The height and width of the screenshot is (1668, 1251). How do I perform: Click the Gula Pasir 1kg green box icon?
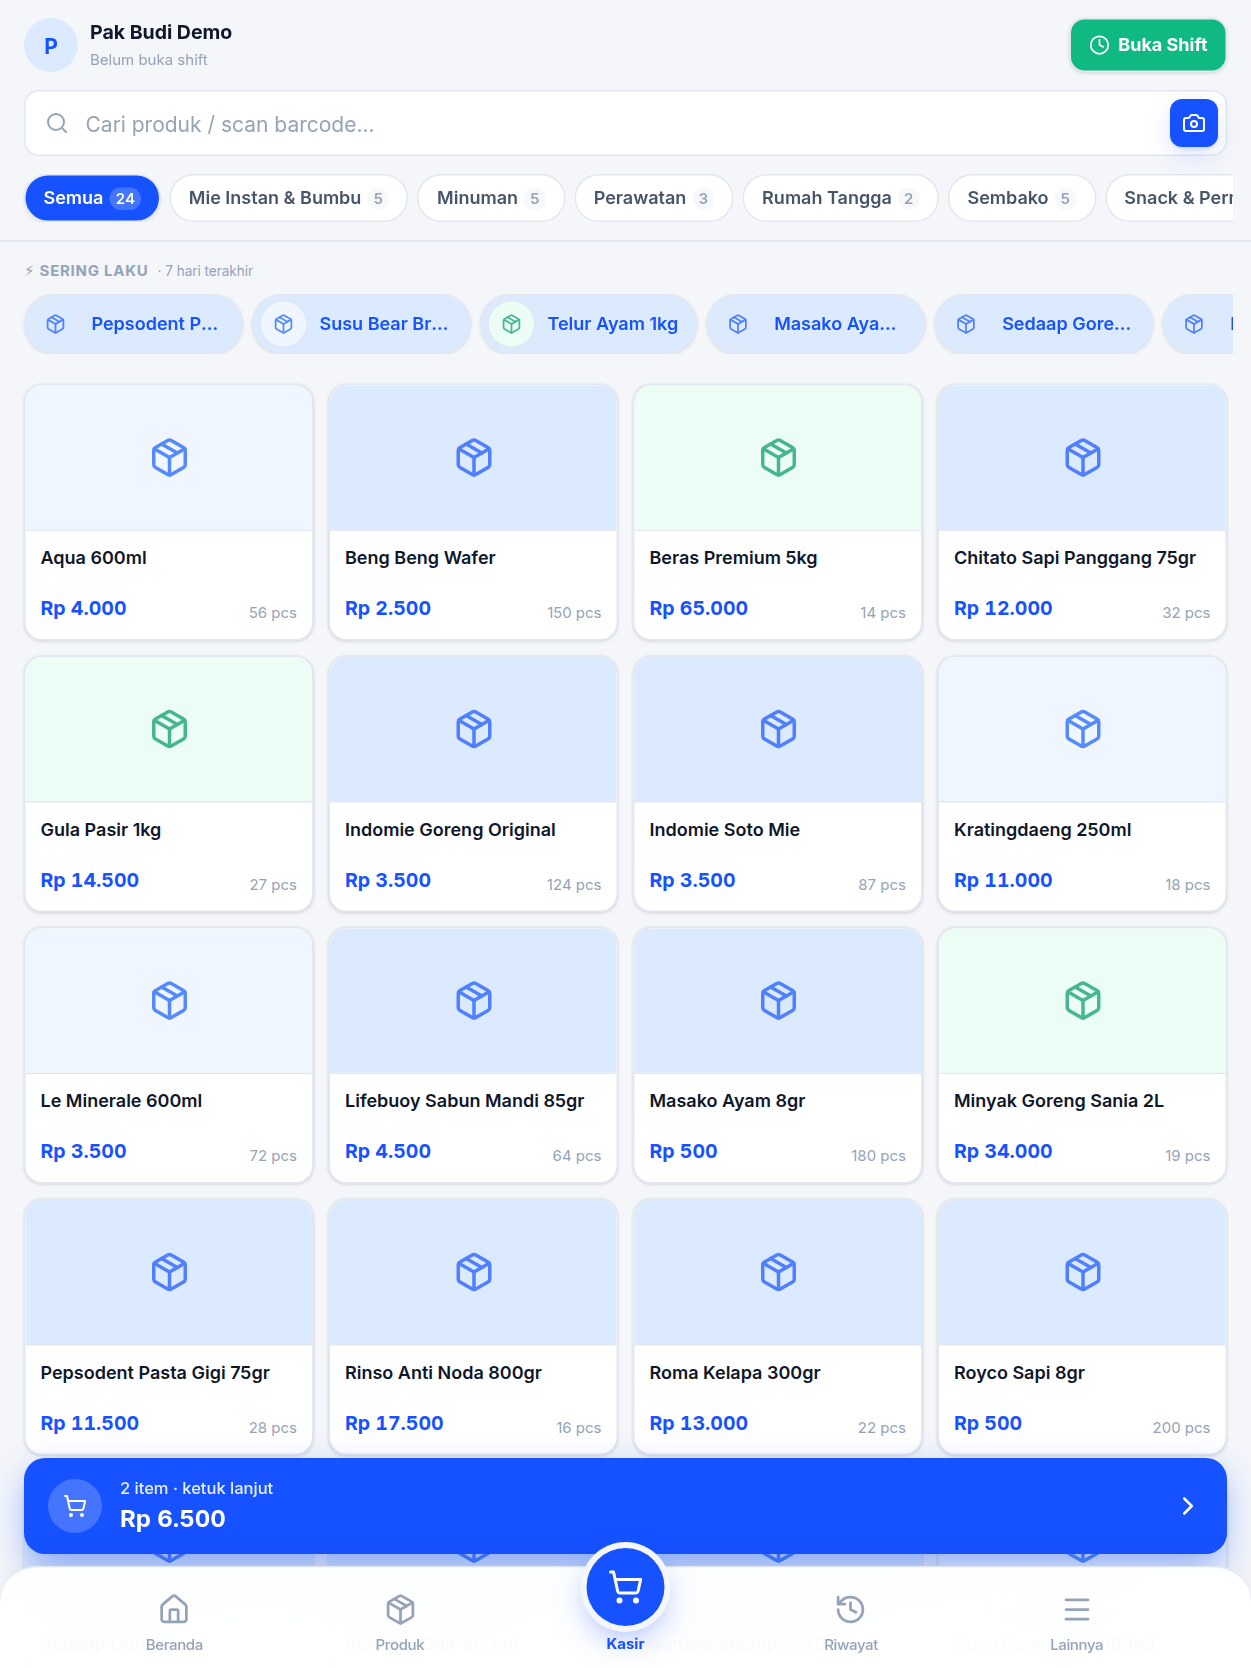coord(169,729)
